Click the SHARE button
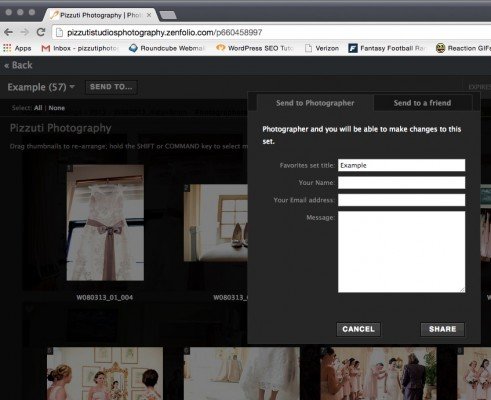 442,329
